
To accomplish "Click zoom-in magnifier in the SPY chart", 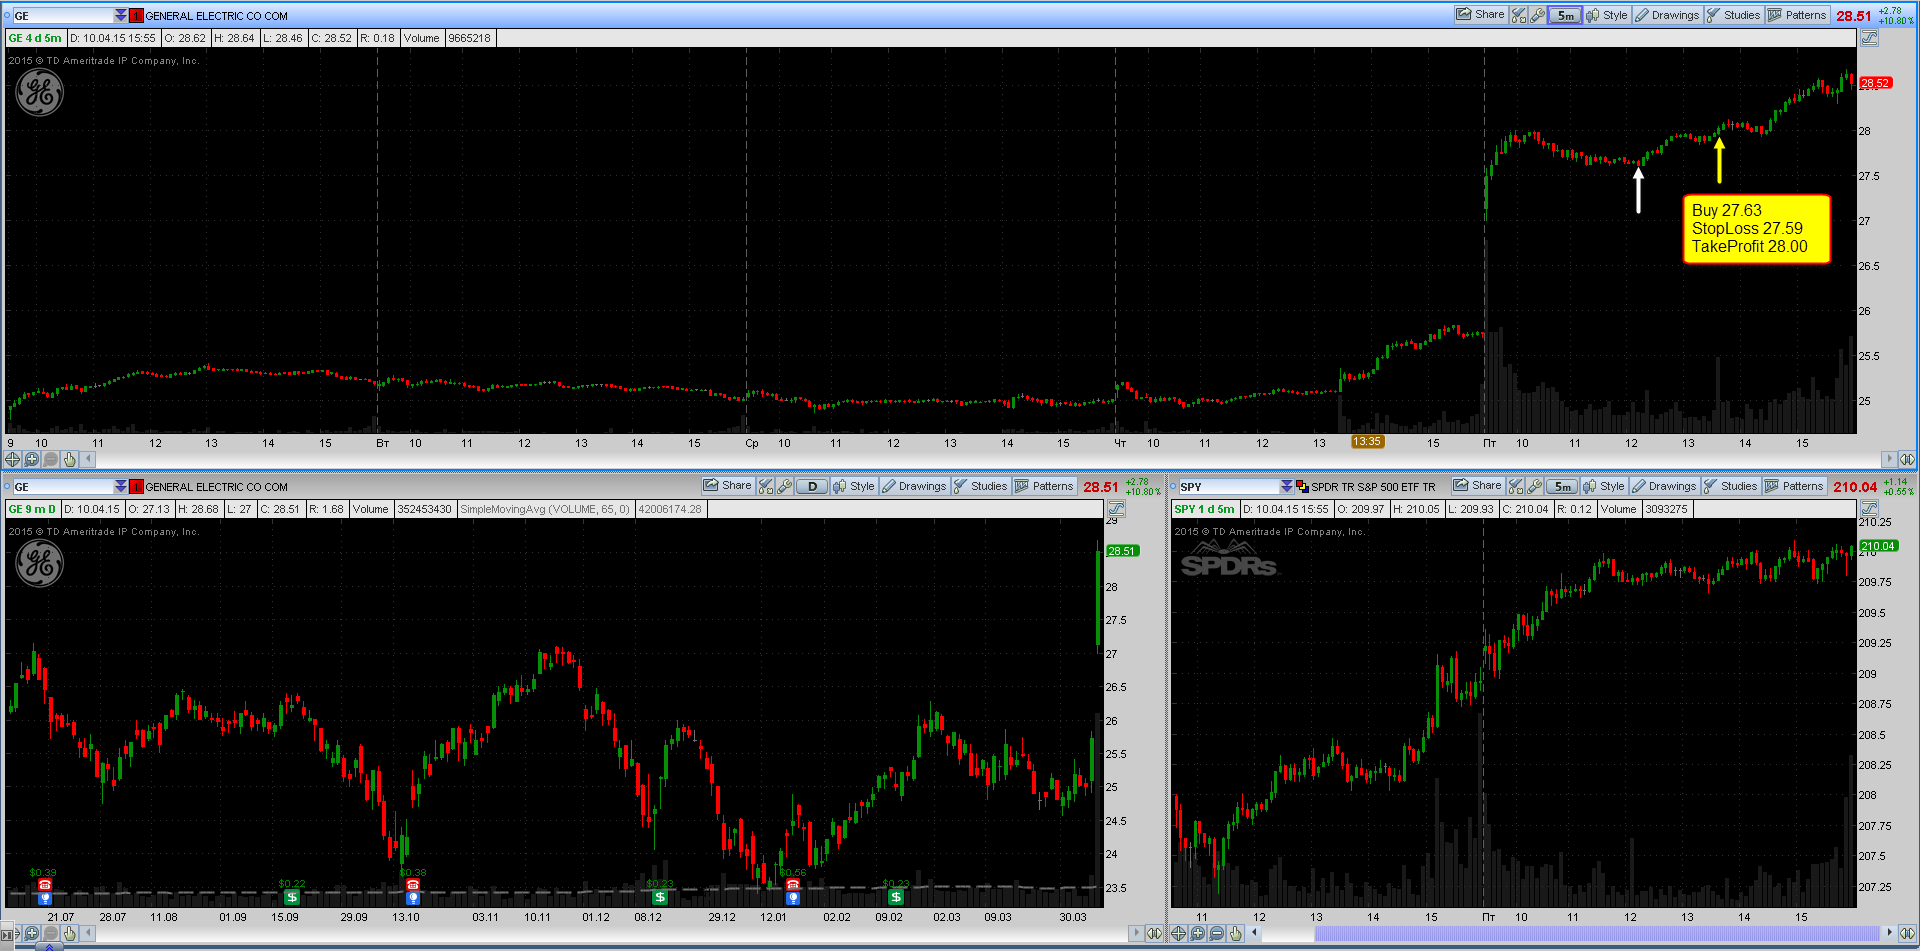I will coord(1198,933).
